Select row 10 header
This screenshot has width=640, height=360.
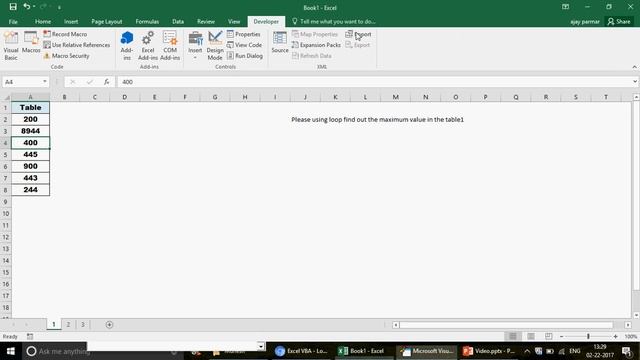coord(6,213)
